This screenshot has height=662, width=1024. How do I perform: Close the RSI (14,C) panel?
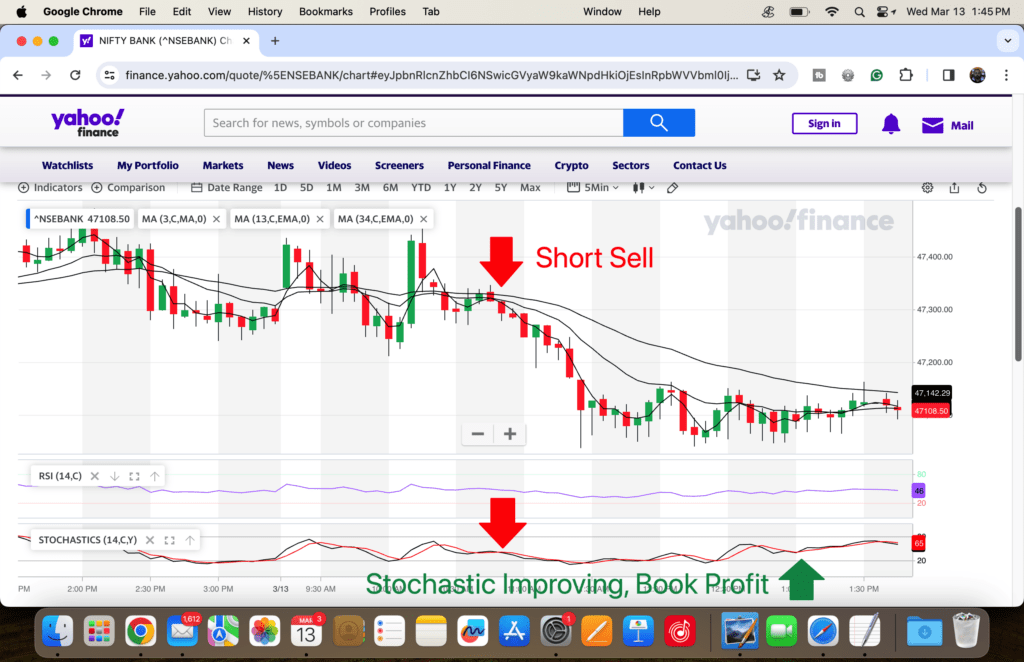click(95, 476)
